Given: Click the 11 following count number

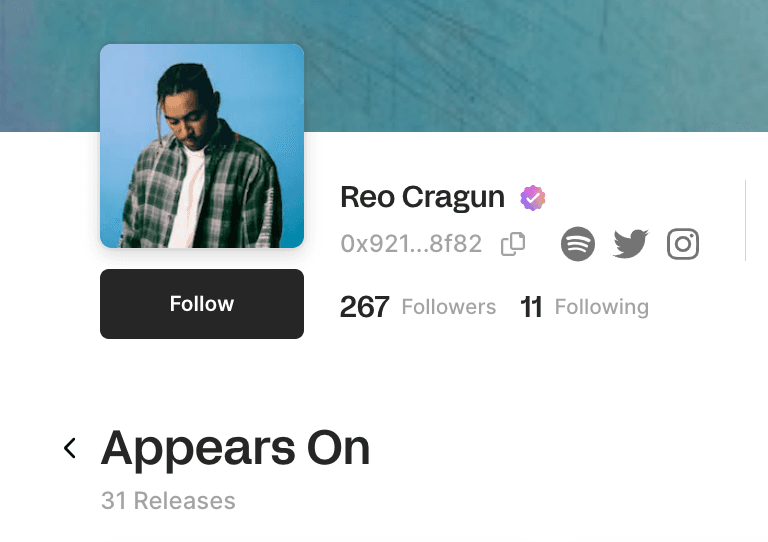Looking at the screenshot, I should click(531, 307).
